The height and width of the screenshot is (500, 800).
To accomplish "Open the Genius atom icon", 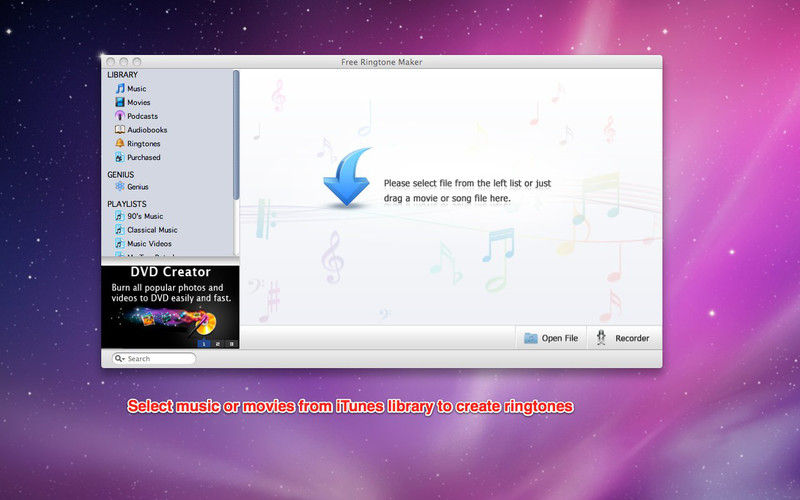I will 120,187.
